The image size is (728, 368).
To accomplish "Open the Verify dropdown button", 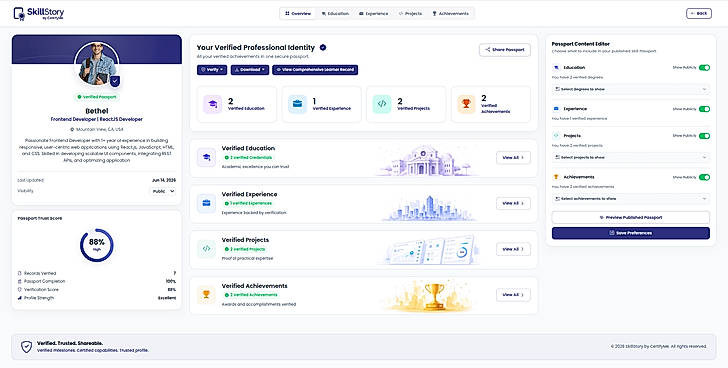I will click(212, 70).
